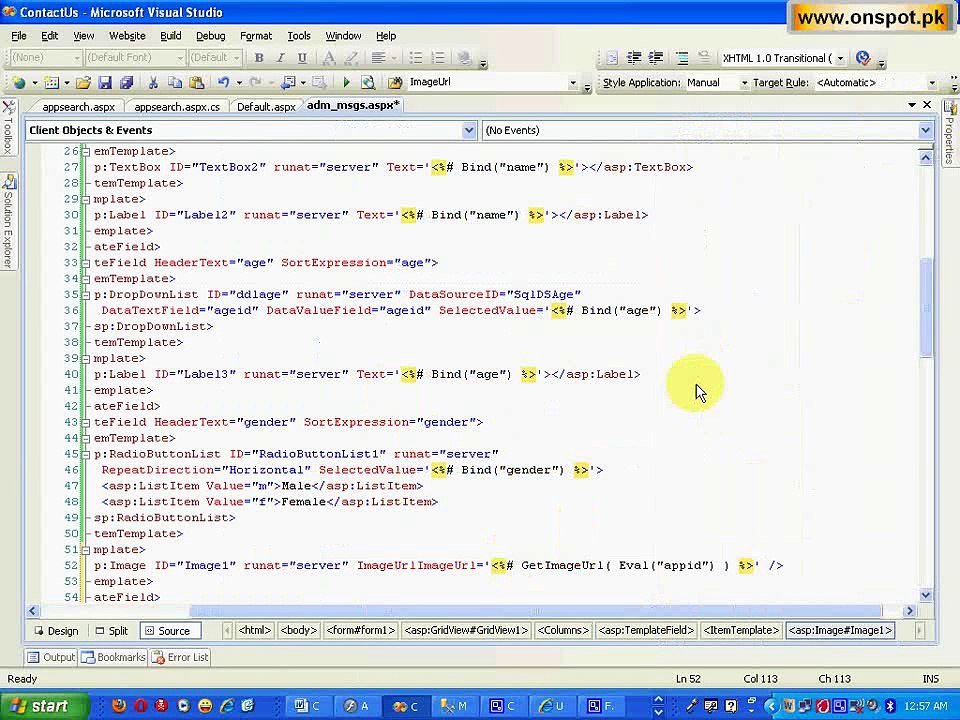Switch to Design view
960x720 pixels.
pyautogui.click(x=56, y=631)
